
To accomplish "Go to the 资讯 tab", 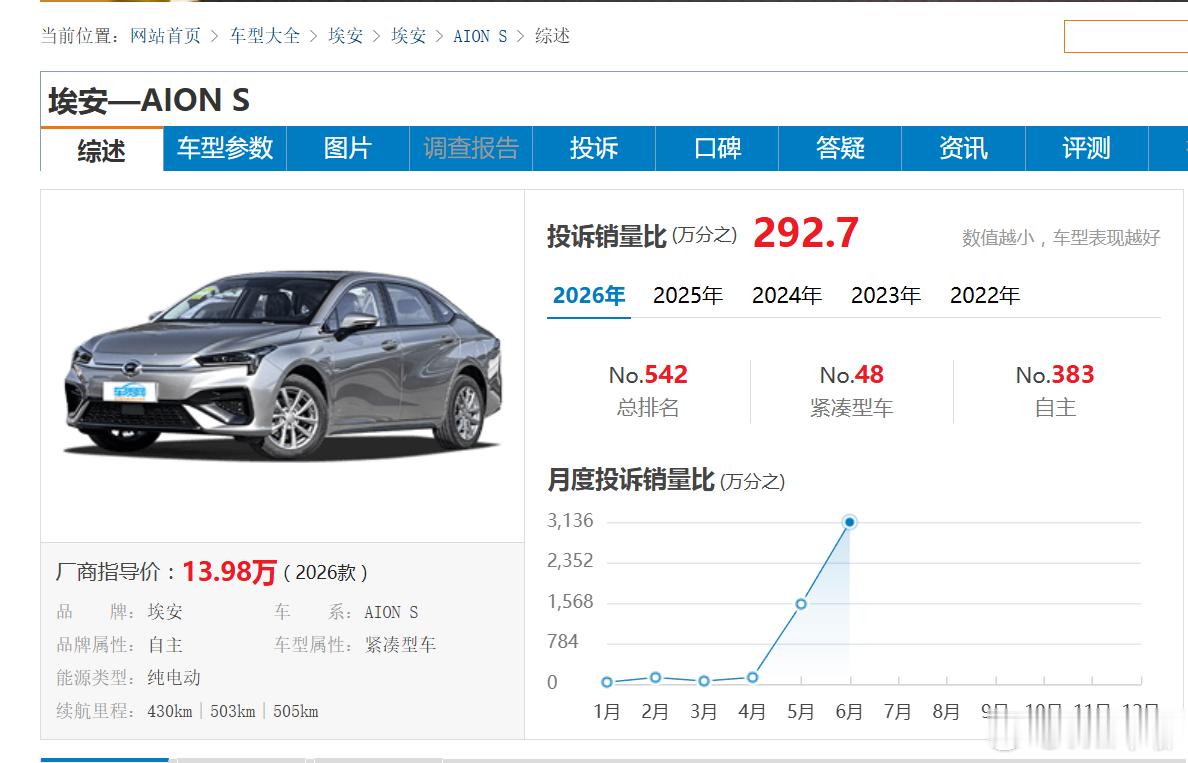I will [964, 149].
